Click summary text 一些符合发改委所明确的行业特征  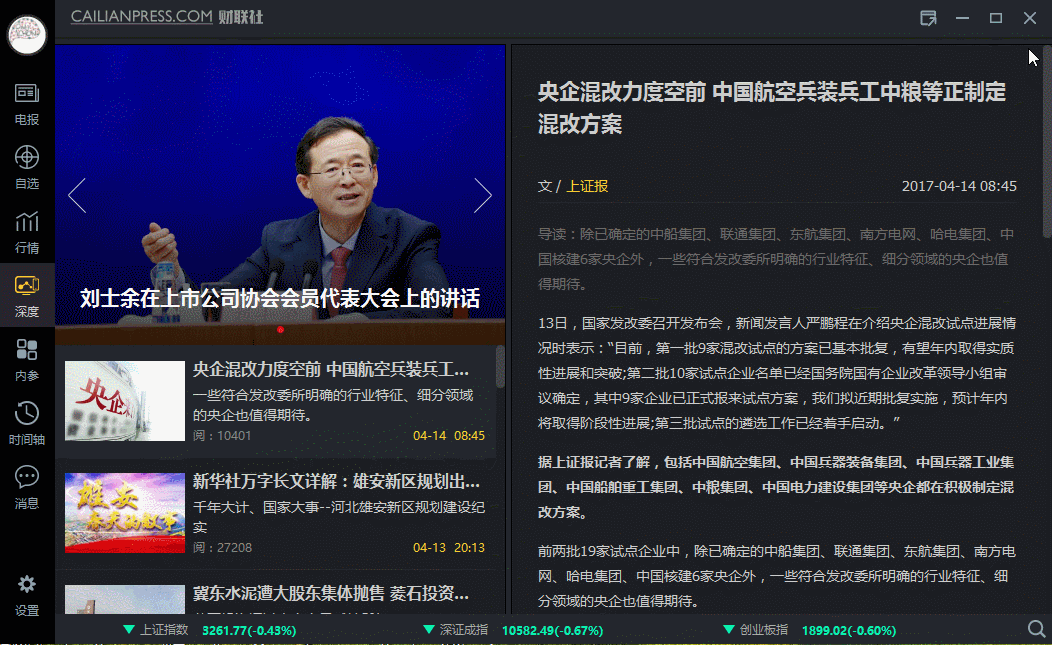(333, 405)
